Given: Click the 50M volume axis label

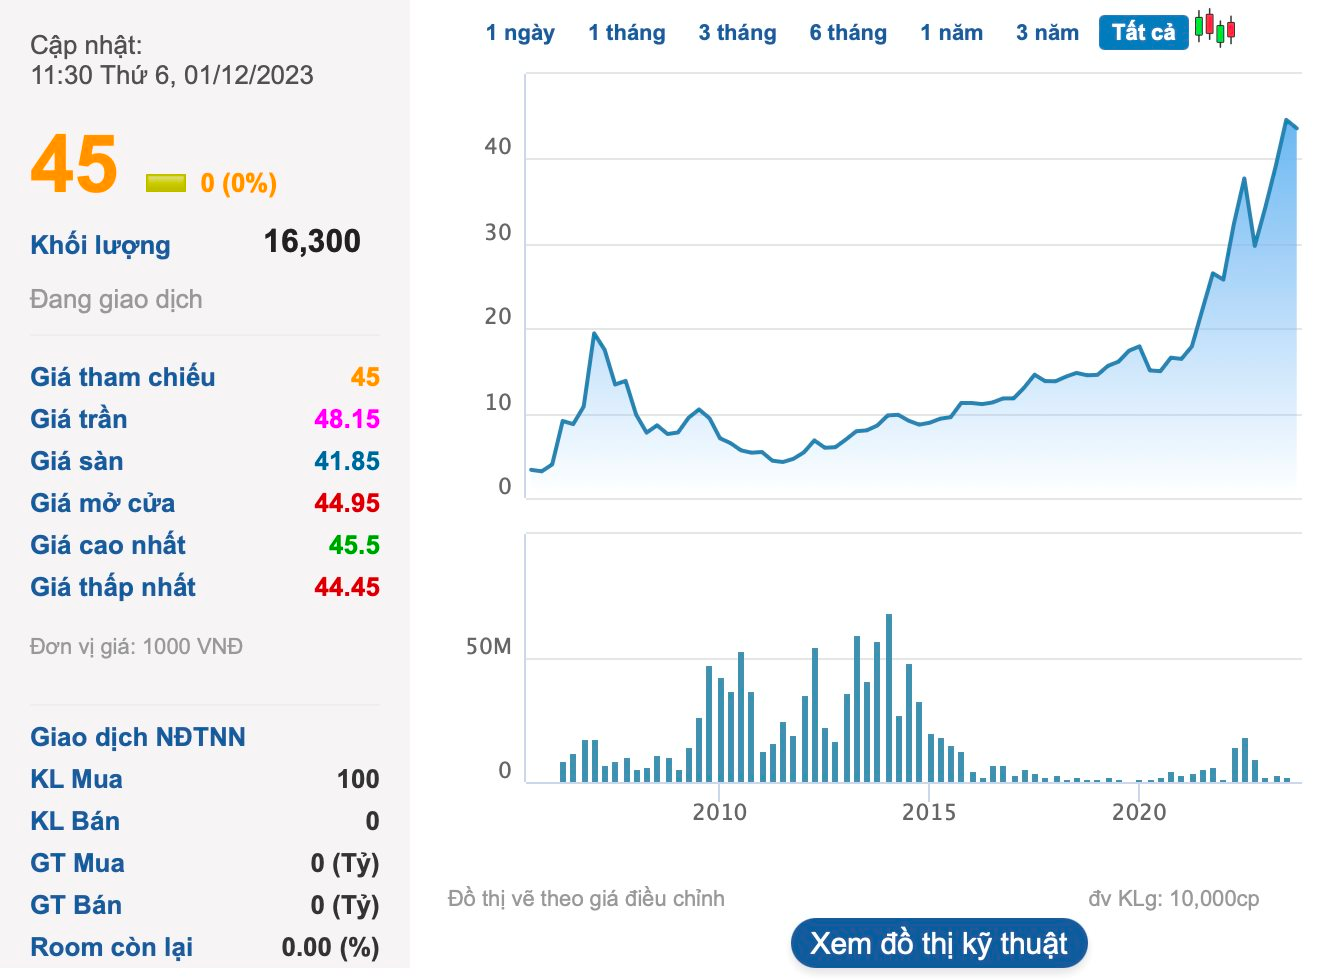Looking at the screenshot, I should [488, 647].
